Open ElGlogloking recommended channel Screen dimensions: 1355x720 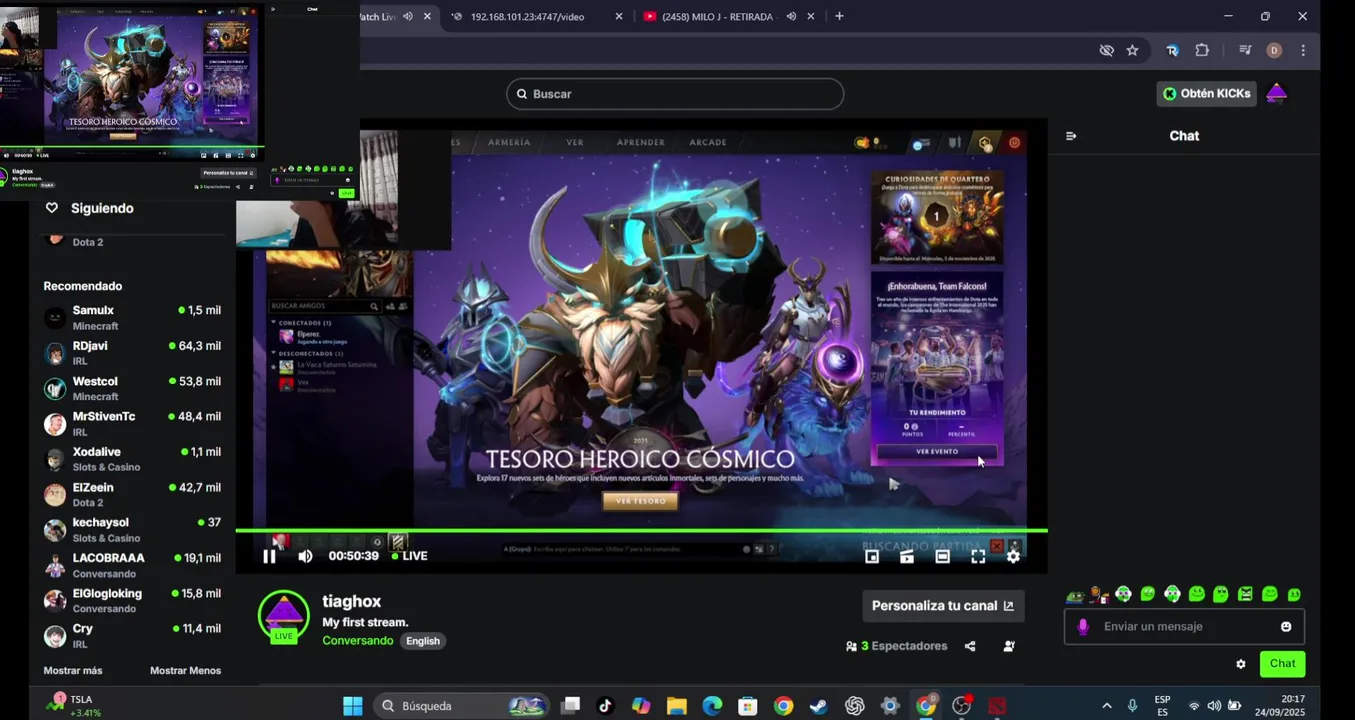[132, 600]
